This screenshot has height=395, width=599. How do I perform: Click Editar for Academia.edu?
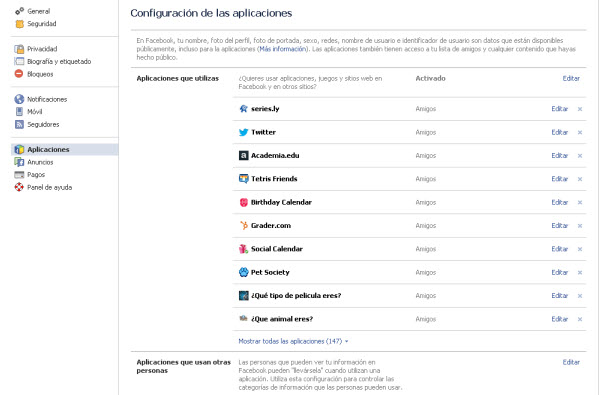point(560,155)
